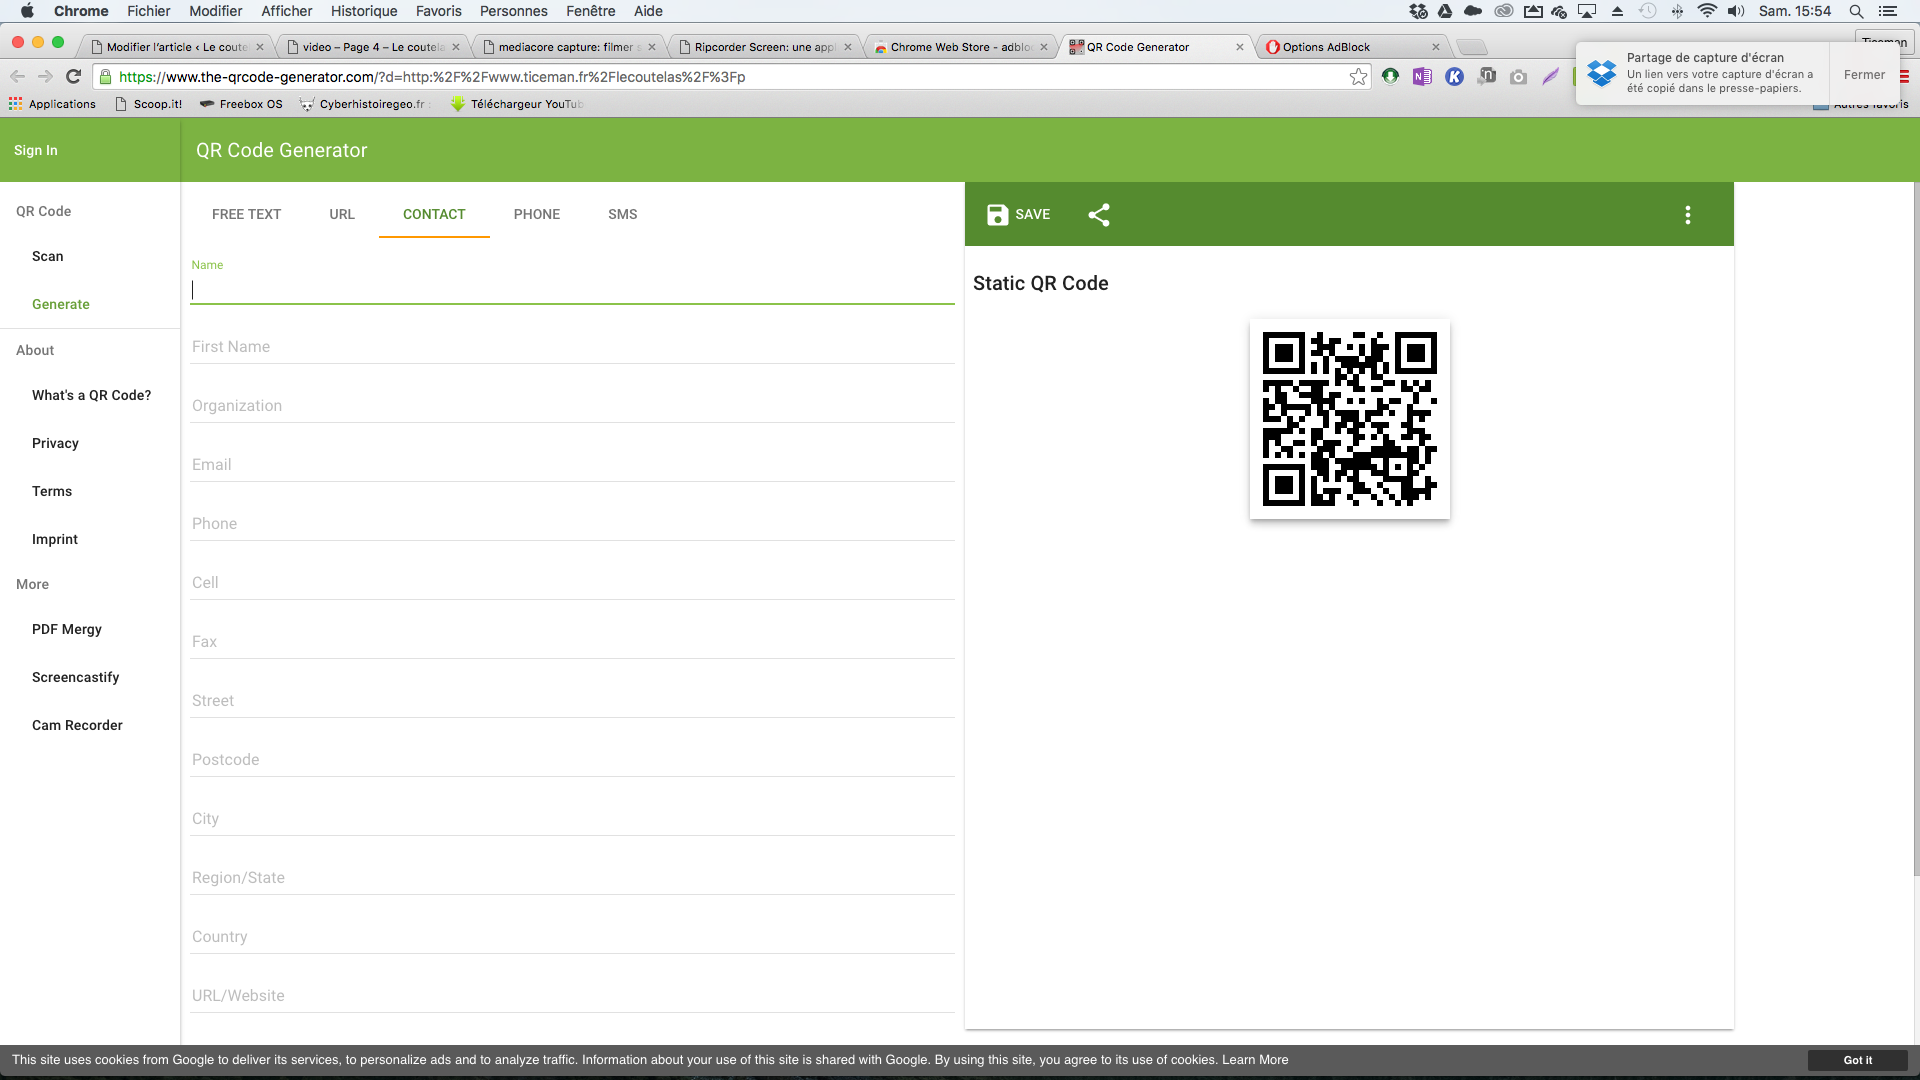Open What's a QR Code? page
The width and height of the screenshot is (1920, 1080).
point(92,395)
